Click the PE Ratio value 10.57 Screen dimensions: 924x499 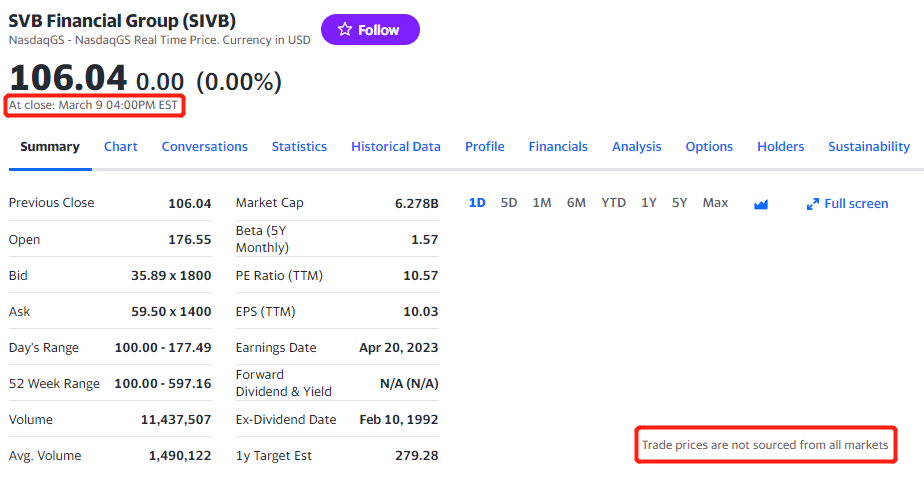(420, 276)
